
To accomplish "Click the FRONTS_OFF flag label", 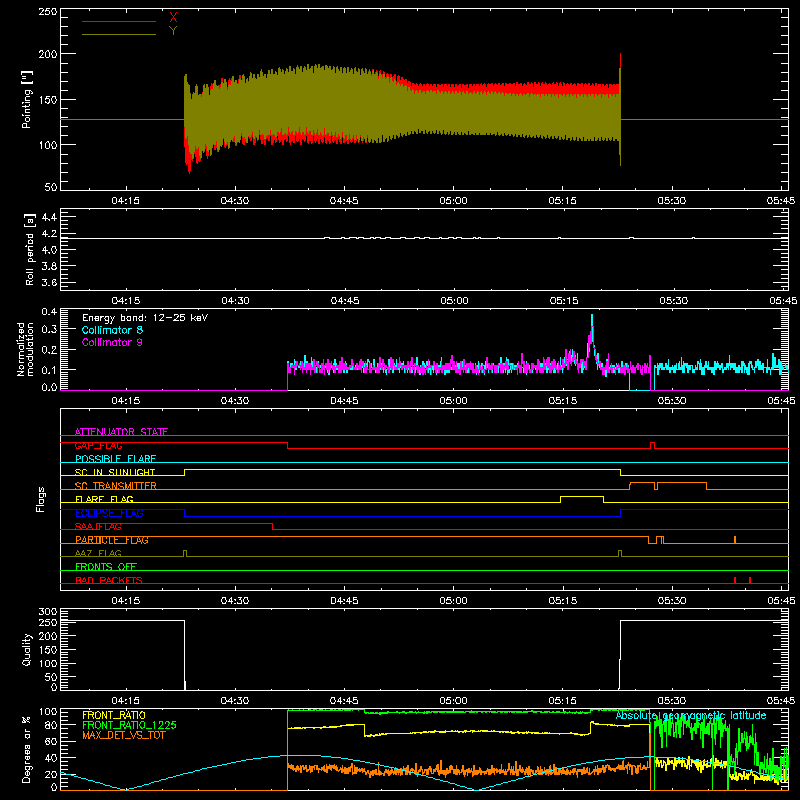I will (x=106, y=567).
